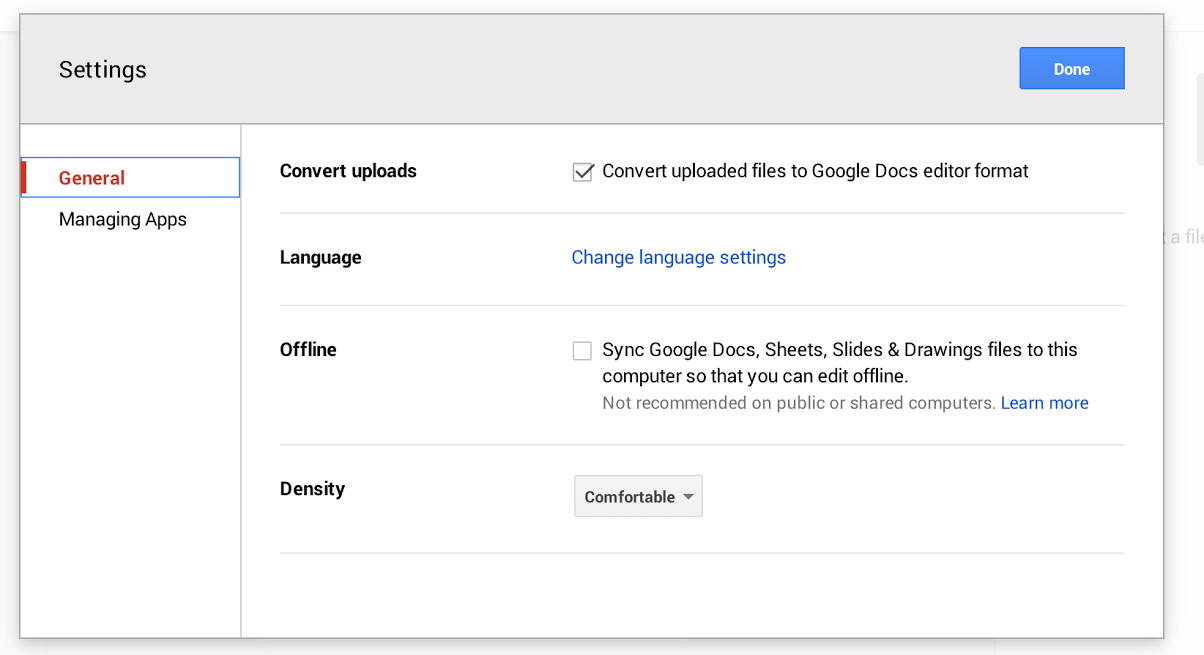Click the red marker beside General

coord(24,178)
